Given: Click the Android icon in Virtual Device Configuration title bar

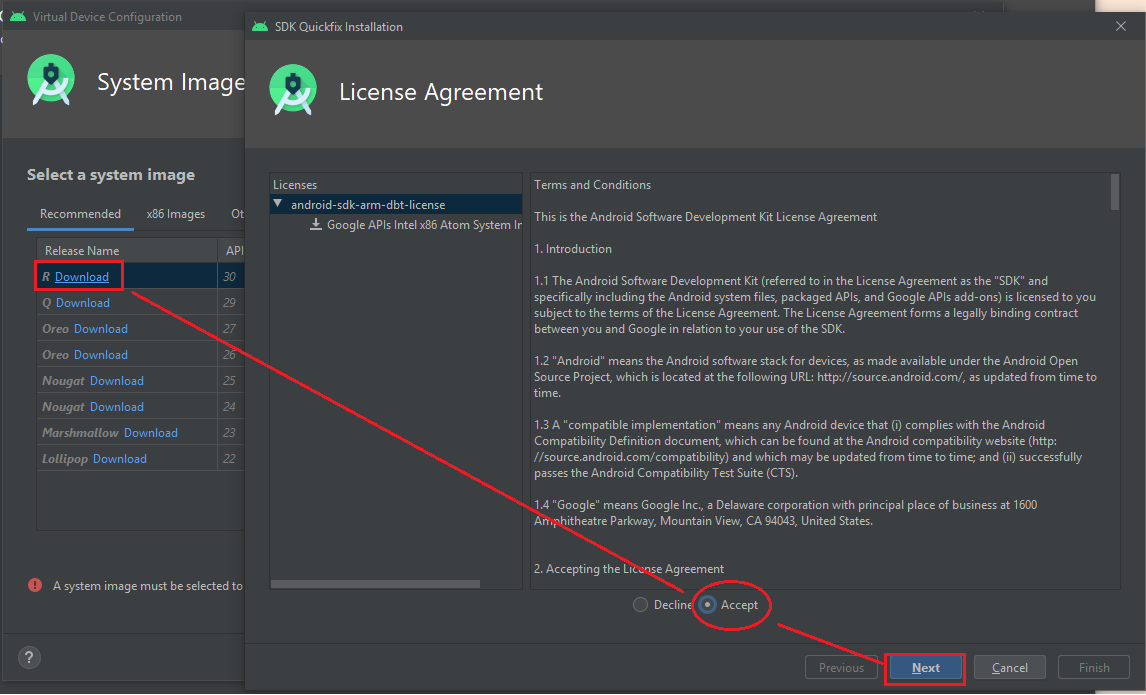Looking at the screenshot, I should (x=18, y=16).
